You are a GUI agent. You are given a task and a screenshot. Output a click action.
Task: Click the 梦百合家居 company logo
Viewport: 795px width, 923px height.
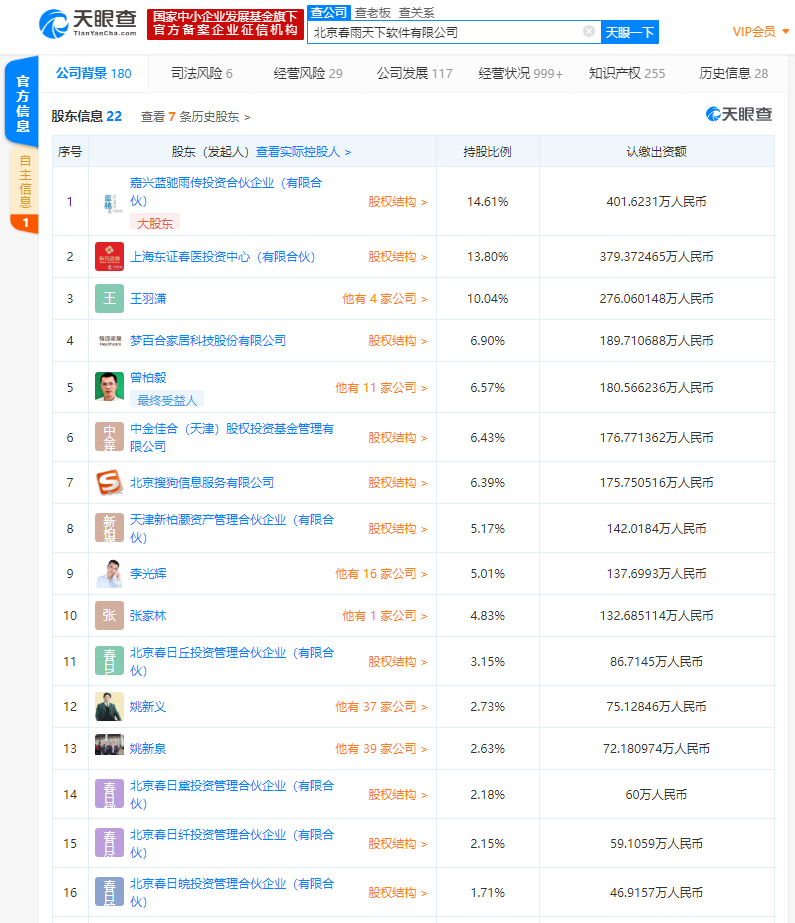(109, 341)
